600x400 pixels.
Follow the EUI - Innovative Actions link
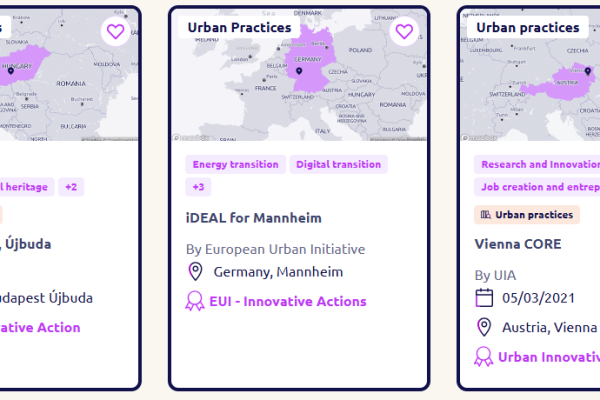click(288, 301)
